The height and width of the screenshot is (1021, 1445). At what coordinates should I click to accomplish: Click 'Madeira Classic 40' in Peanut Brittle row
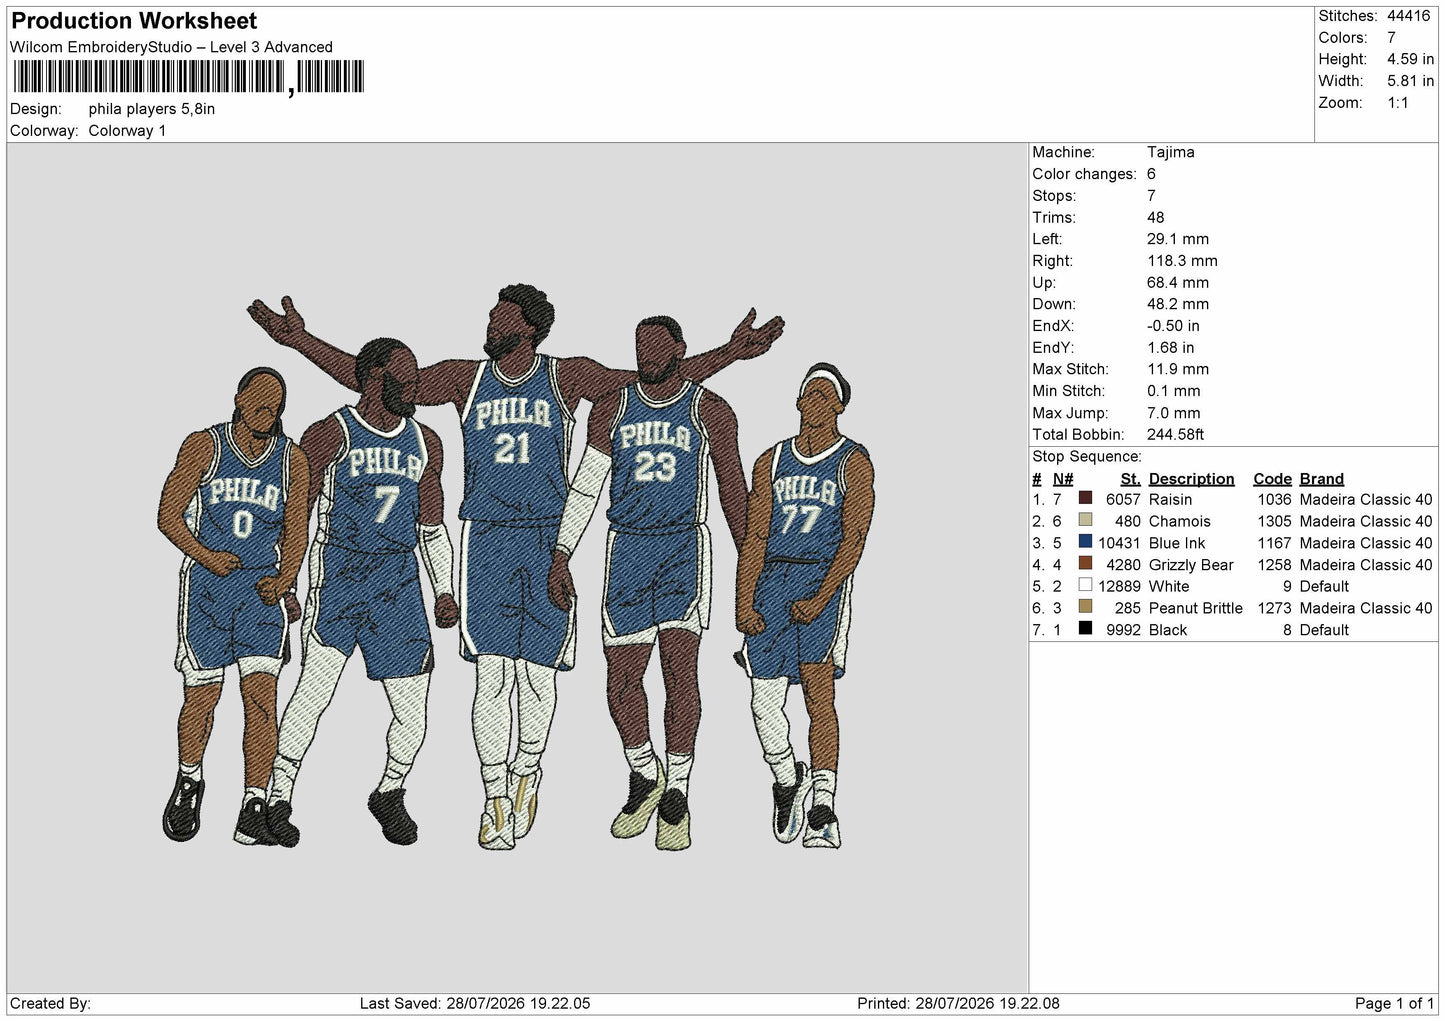coord(1366,608)
